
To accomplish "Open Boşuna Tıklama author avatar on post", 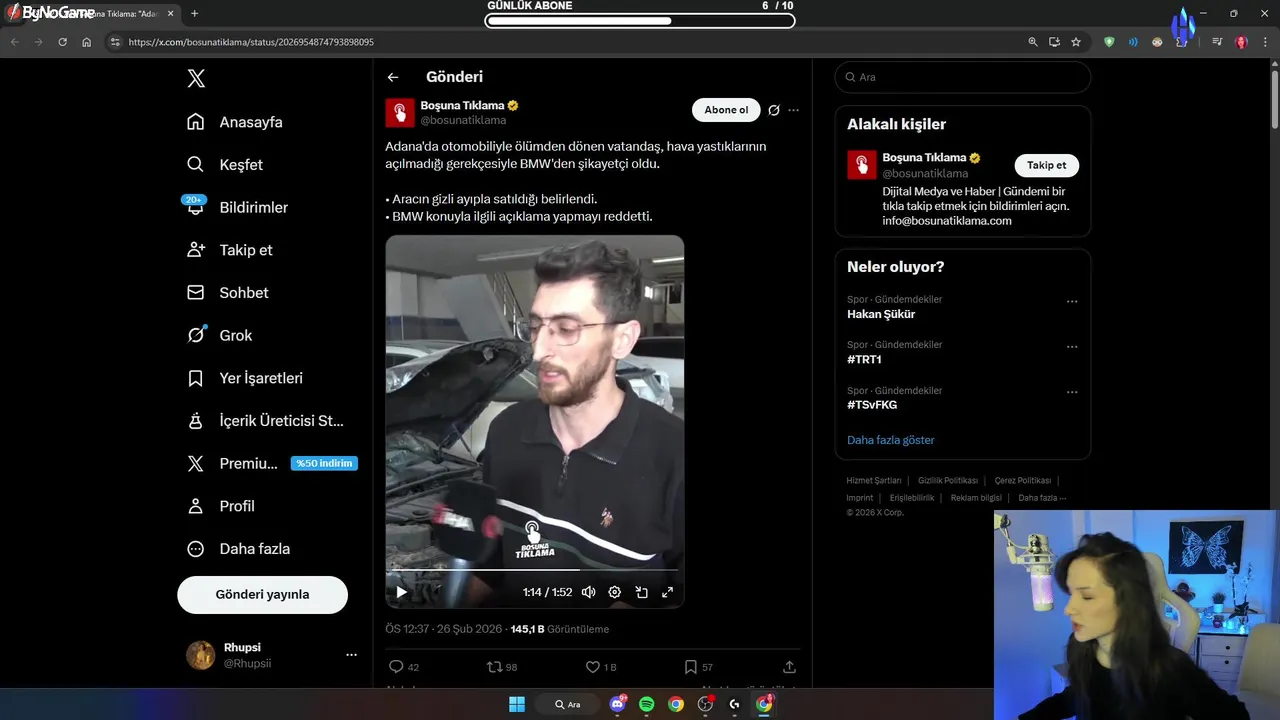I will [400, 113].
